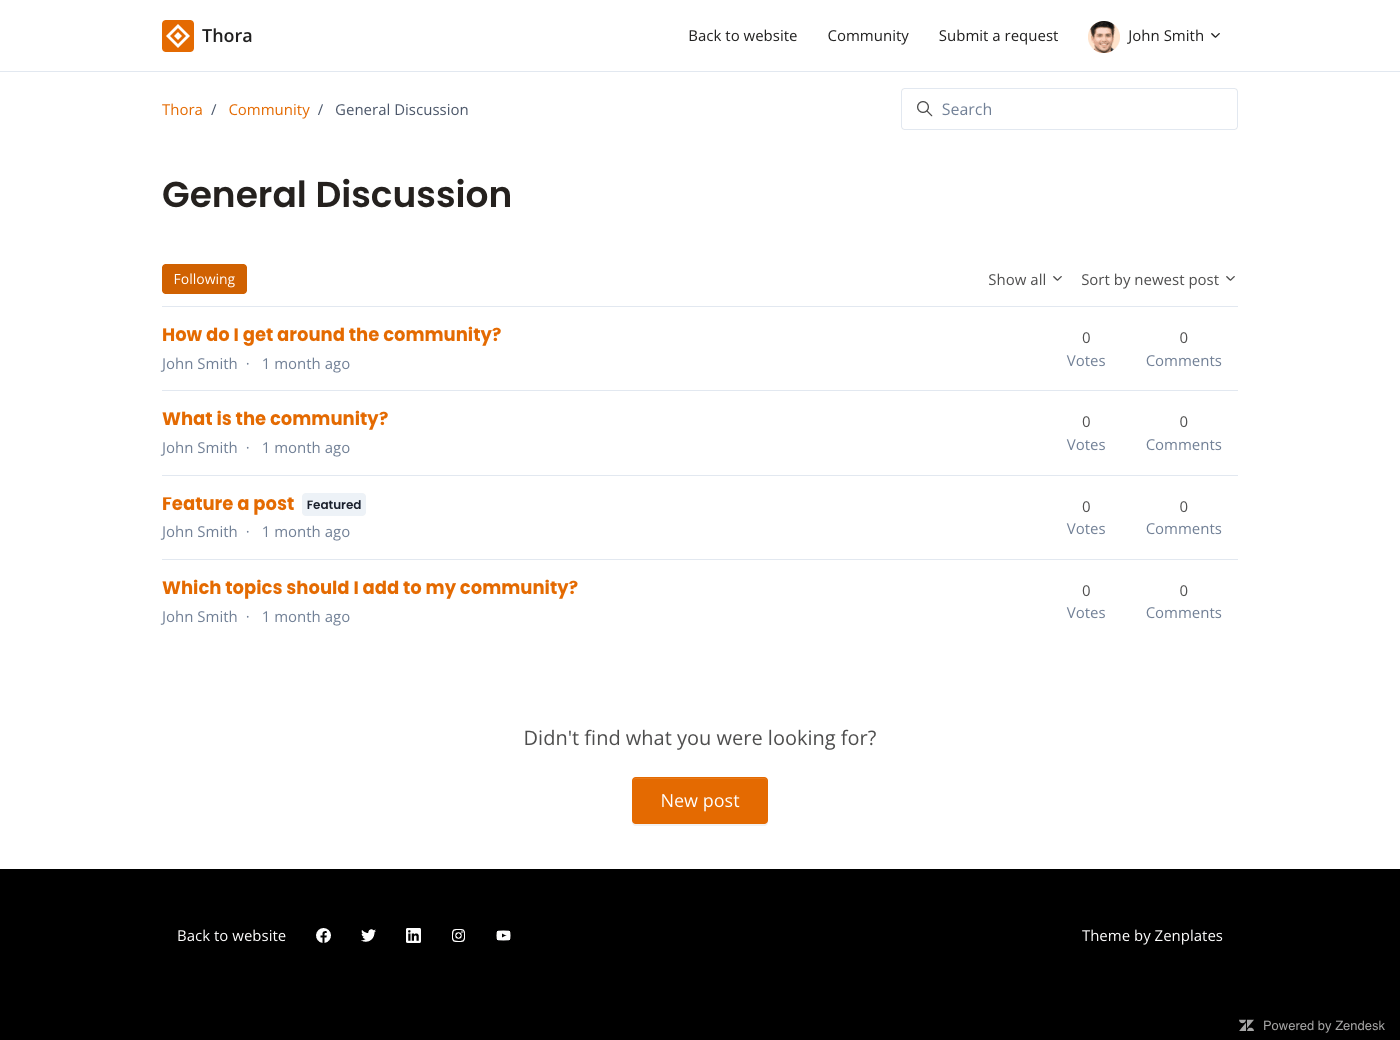Click the Theme by Zenplates footer link
The image size is (1400, 1040).
click(x=1151, y=936)
